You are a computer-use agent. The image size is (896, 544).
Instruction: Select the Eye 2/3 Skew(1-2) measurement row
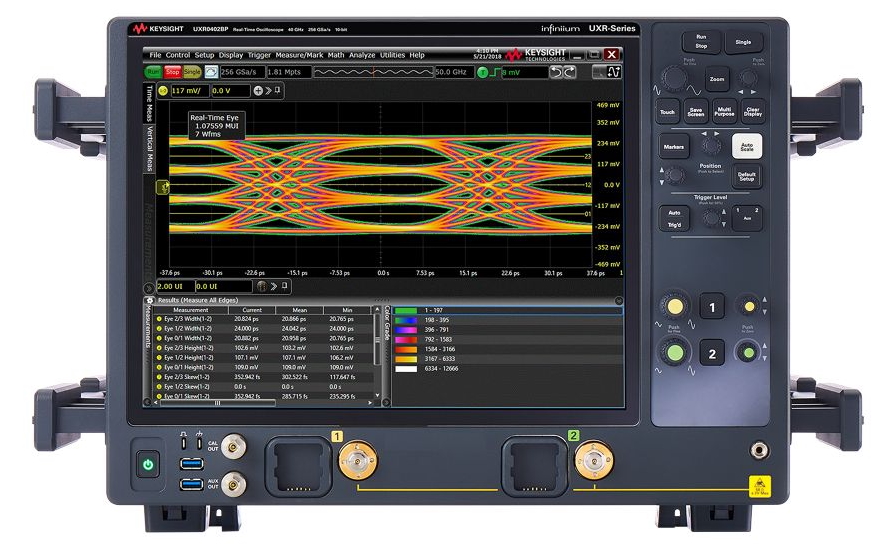point(263,377)
